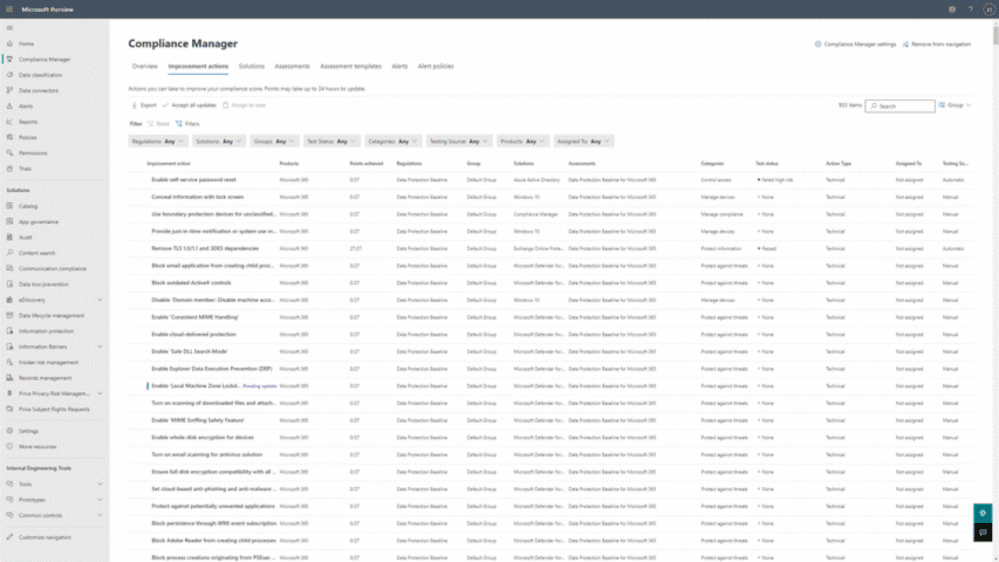Screen dimensions: 999x562
Task: Open the Testing Source filter dropdown
Action: [459, 141]
